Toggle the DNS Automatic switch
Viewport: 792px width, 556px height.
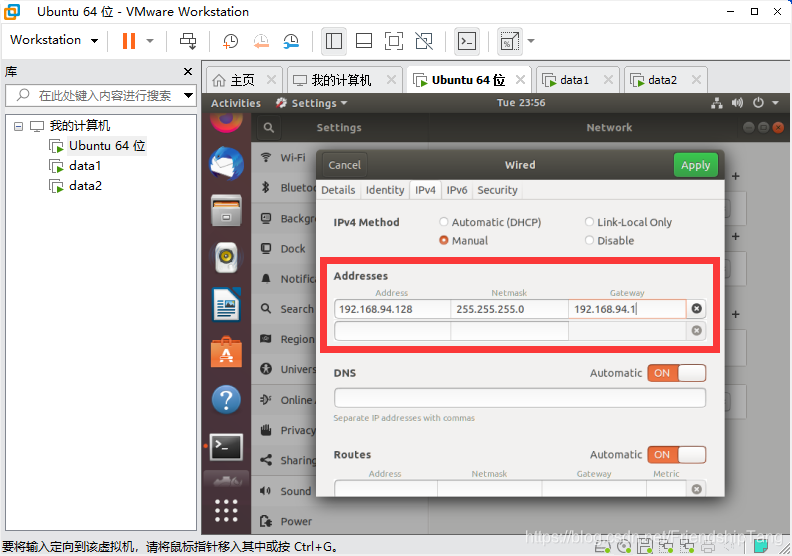676,373
